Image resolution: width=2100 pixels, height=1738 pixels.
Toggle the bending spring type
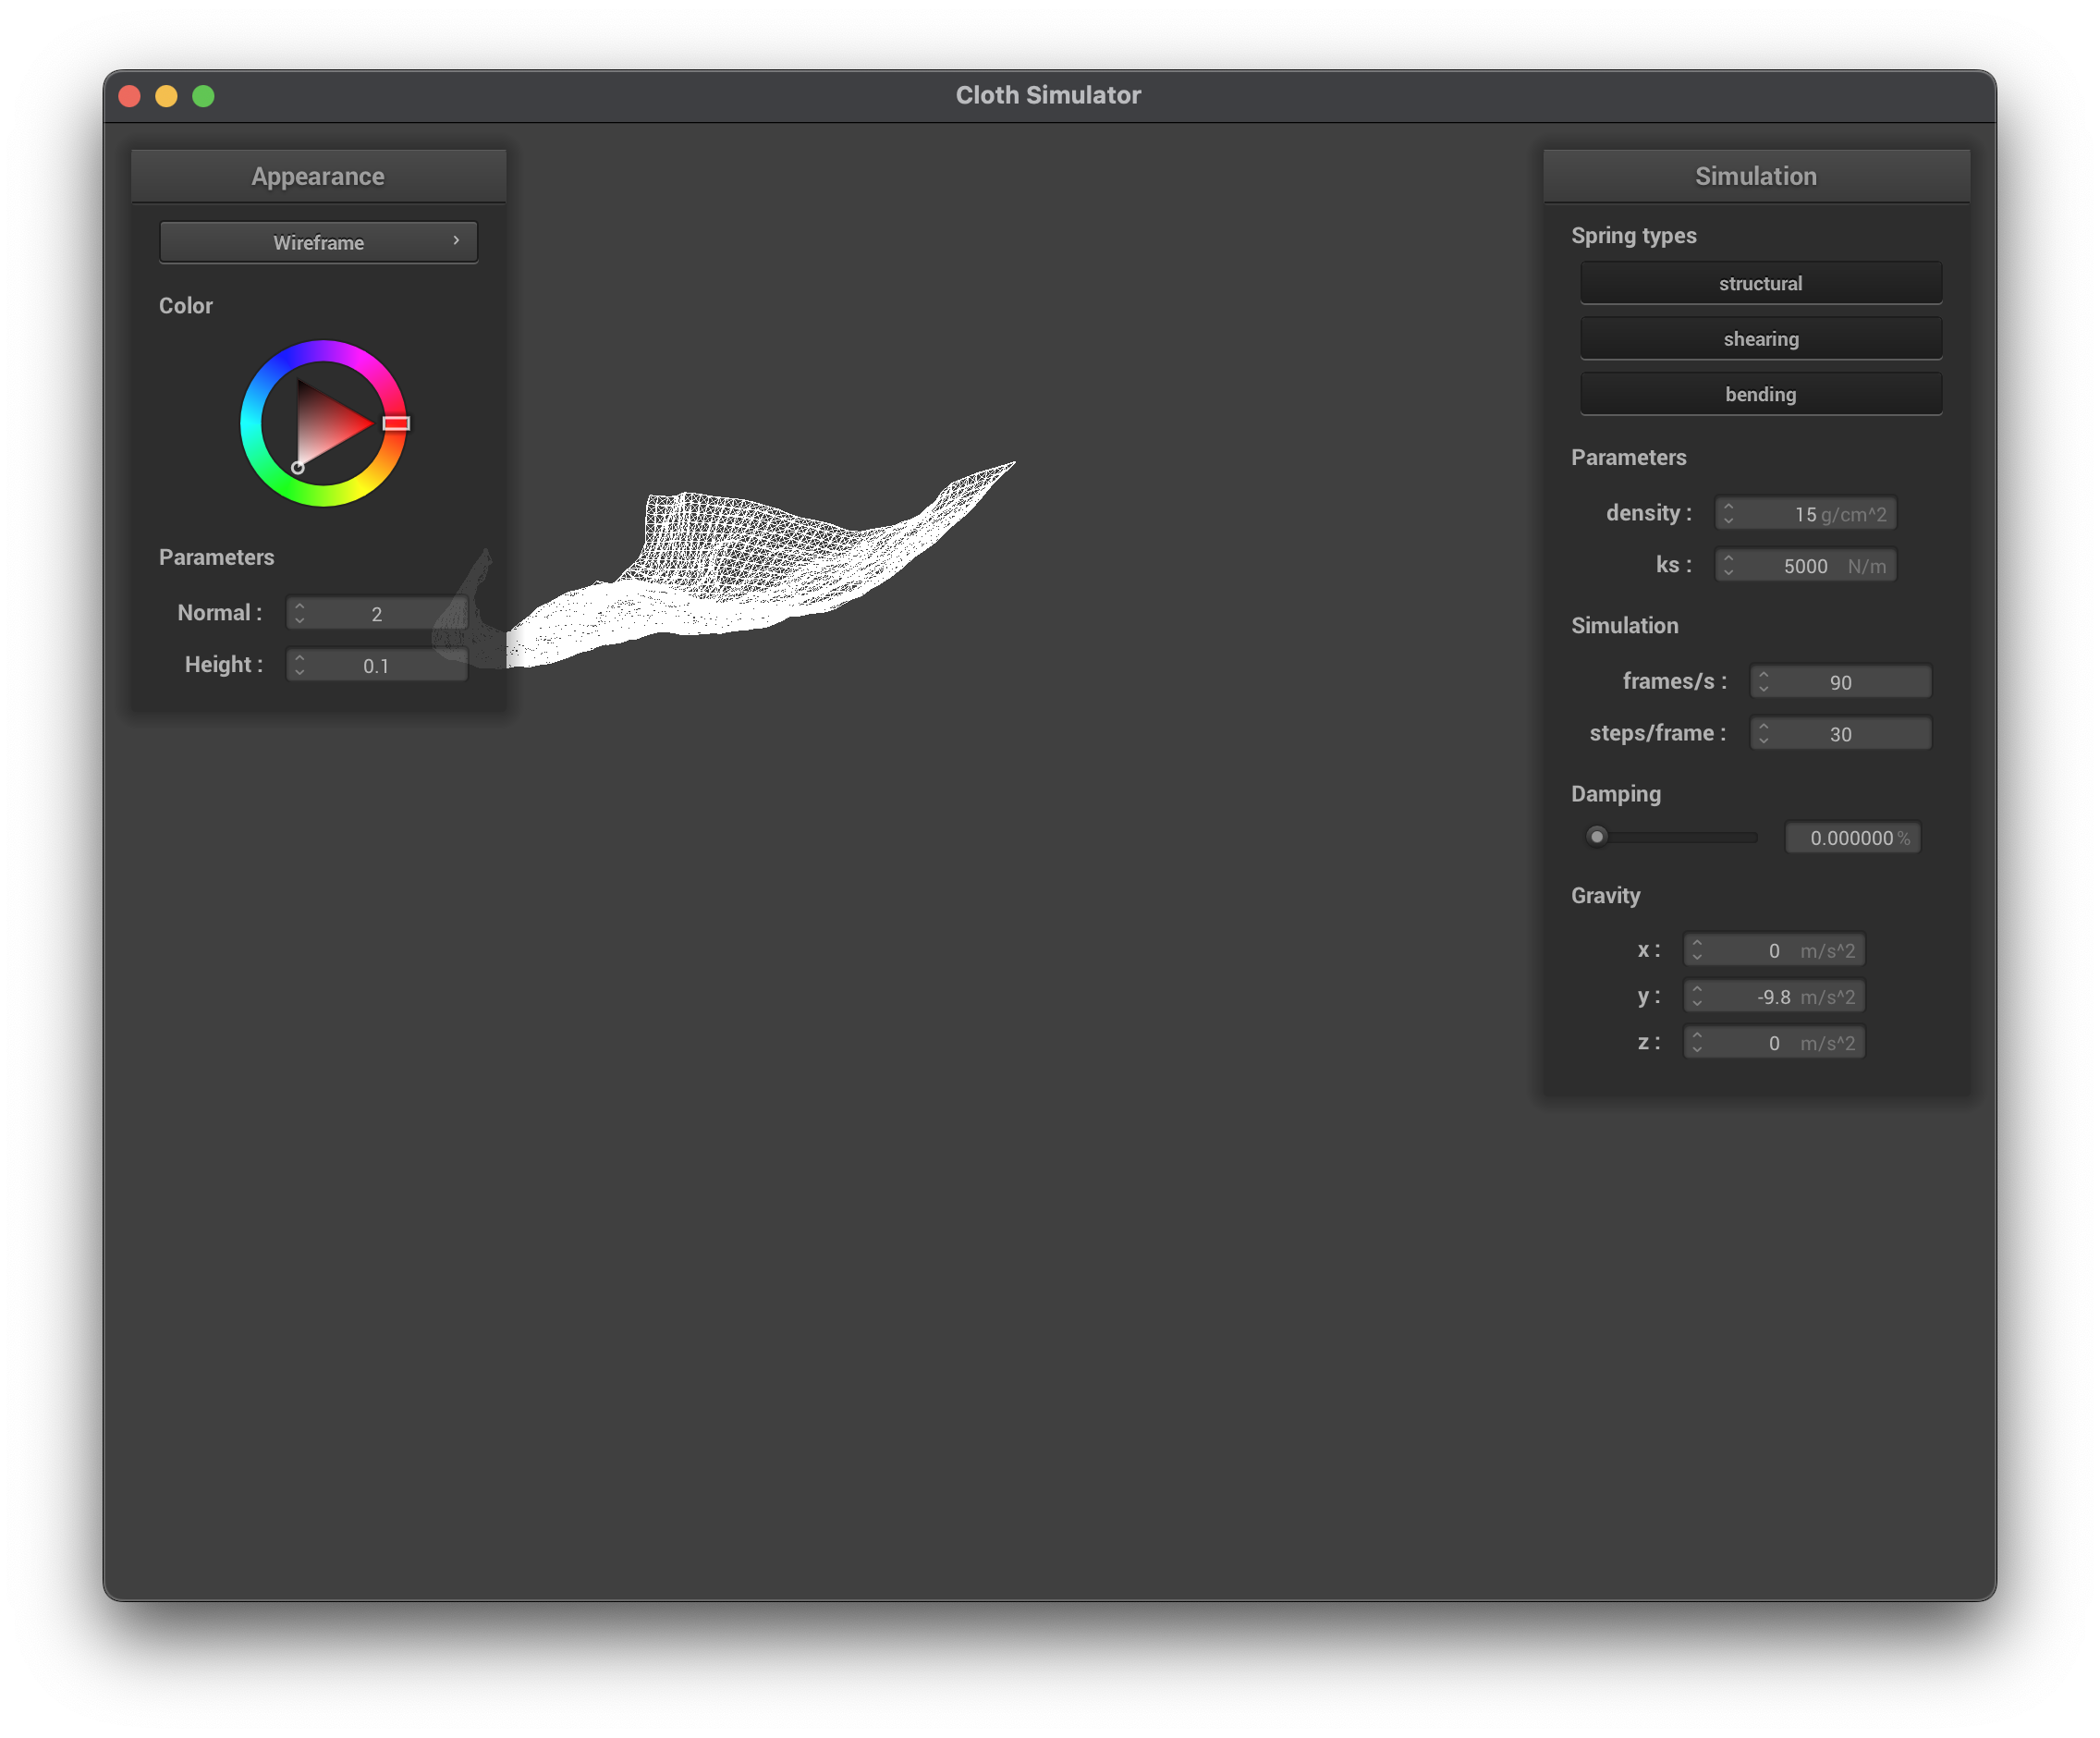tap(1760, 394)
